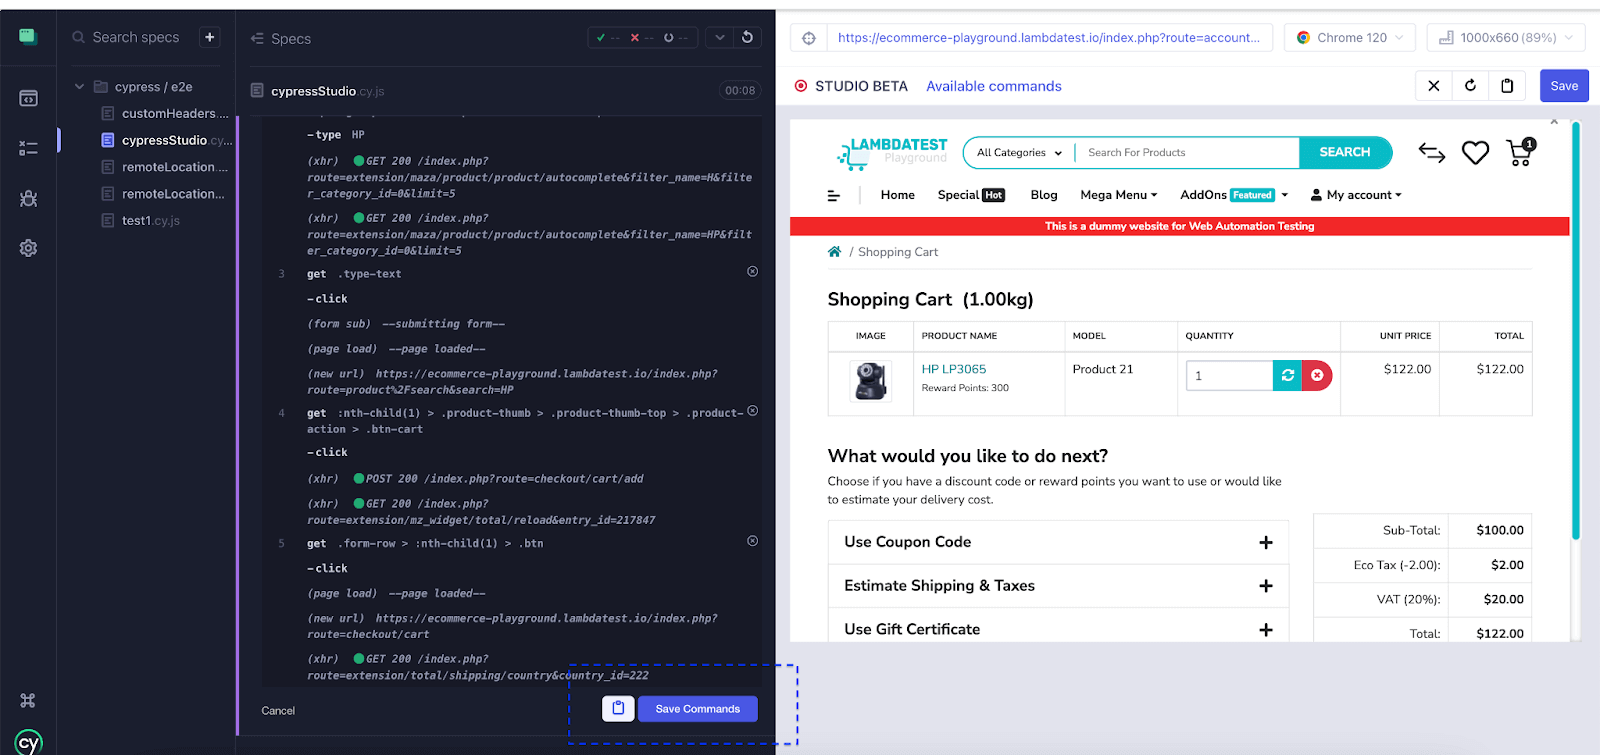Restart Studio using the circular arrow button

point(1470,86)
